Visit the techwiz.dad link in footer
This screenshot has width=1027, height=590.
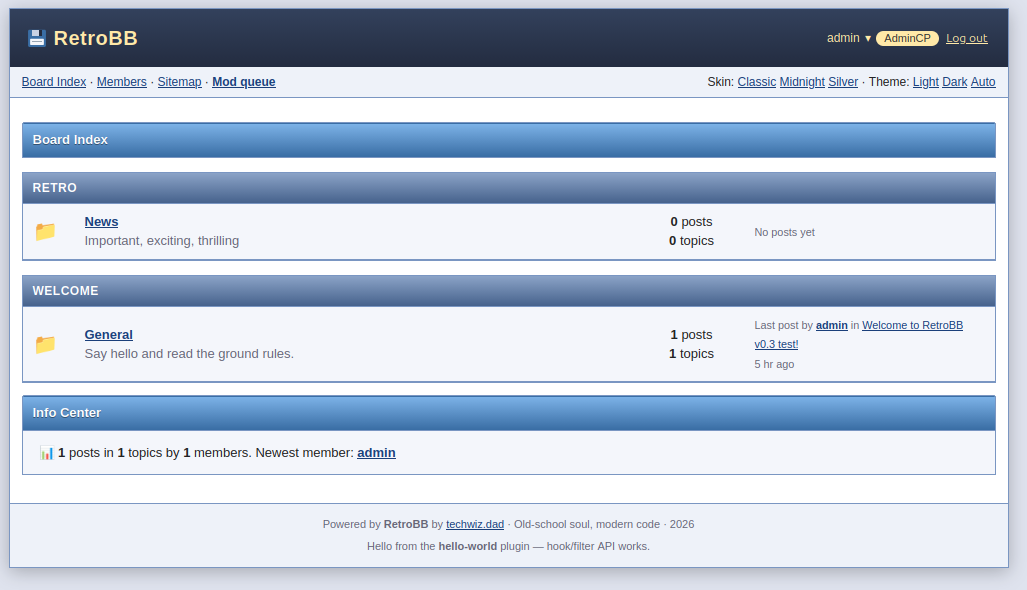[x=475, y=525]
